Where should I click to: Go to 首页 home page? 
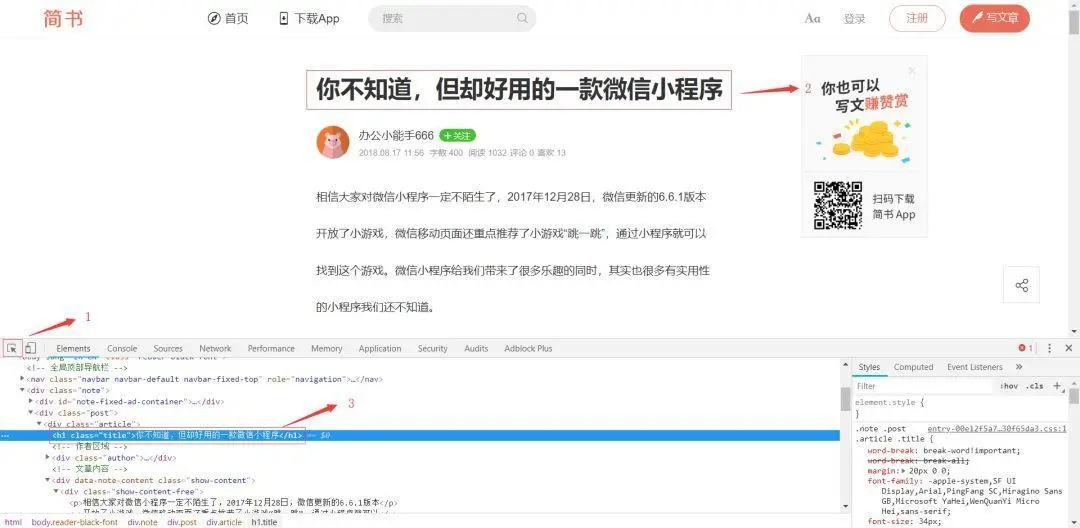[228, 19]
